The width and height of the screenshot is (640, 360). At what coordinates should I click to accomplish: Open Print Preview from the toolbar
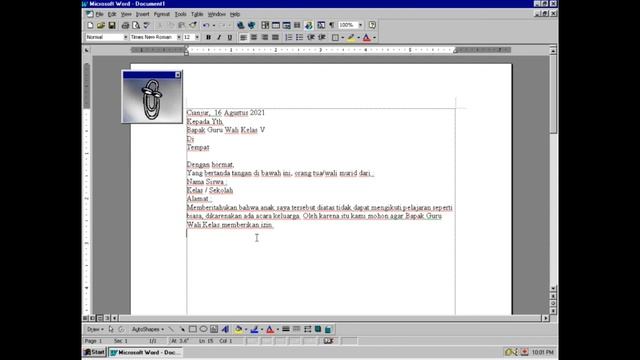pos(136,25)
